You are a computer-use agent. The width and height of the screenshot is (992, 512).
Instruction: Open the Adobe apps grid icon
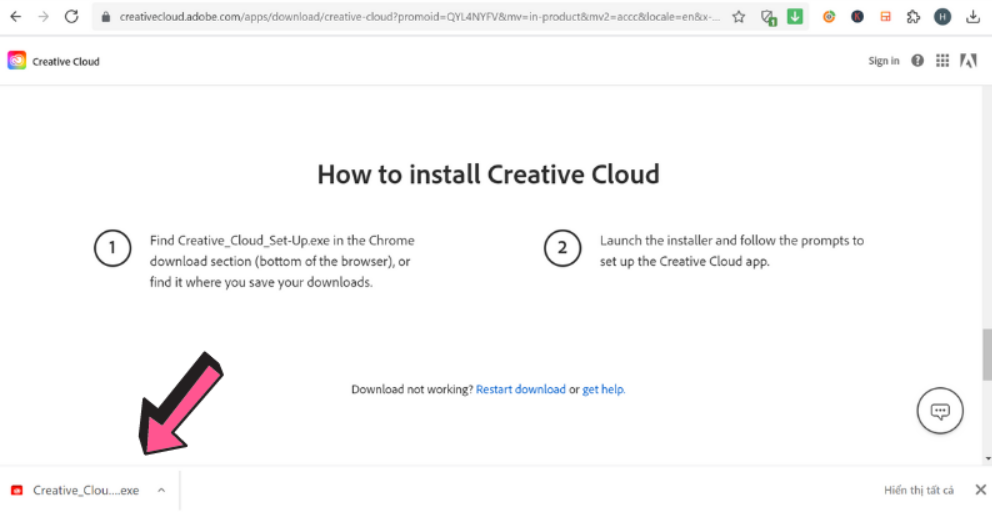pyautogui.click(x=942, y=61)
